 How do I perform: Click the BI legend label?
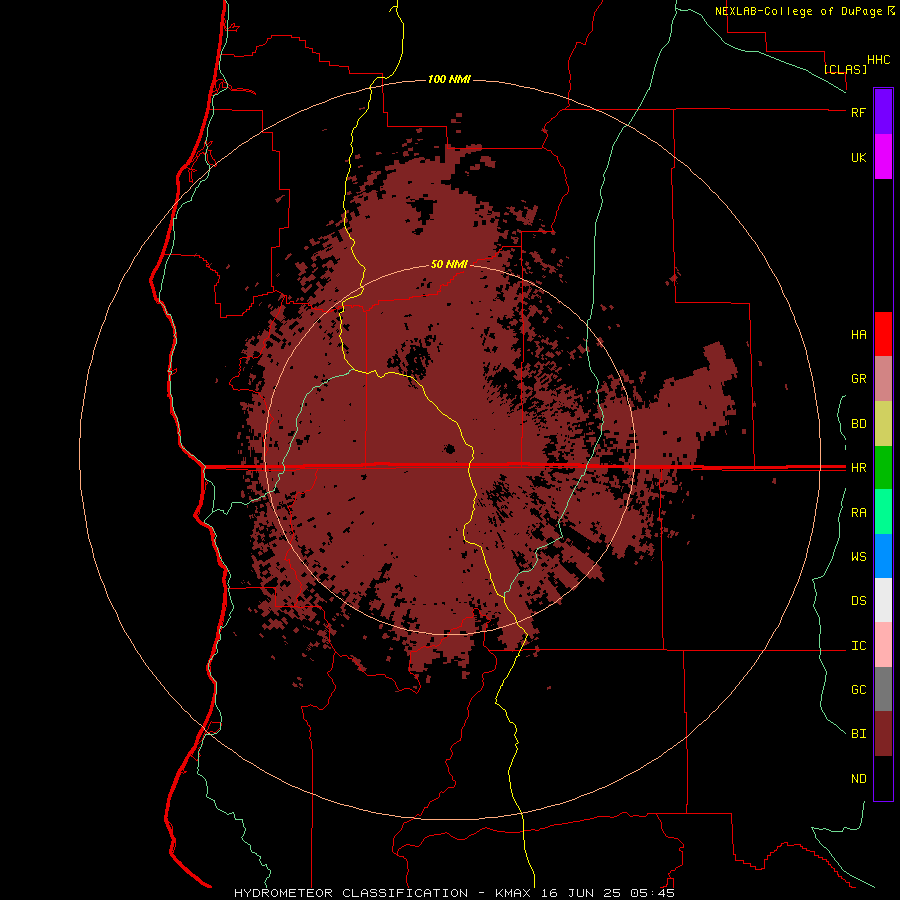pyautogui.click(x=858, y=734)
